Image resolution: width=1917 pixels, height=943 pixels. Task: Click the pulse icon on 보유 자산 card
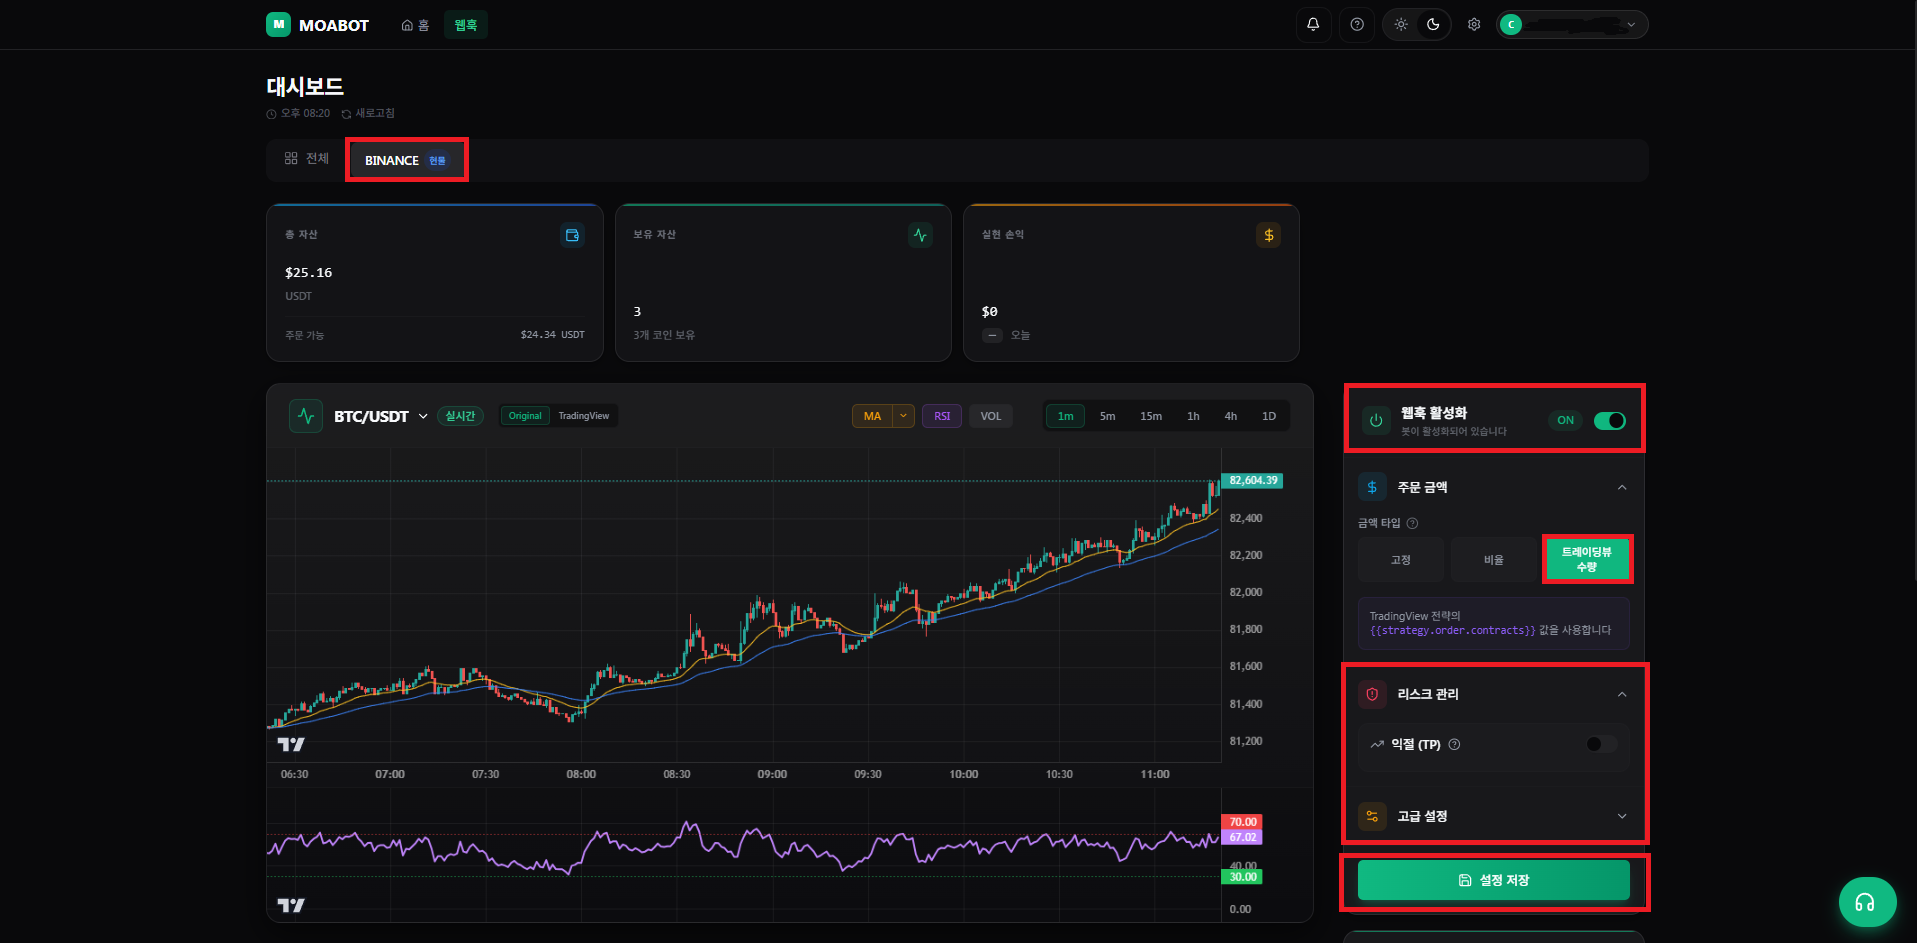pos(920,235)
